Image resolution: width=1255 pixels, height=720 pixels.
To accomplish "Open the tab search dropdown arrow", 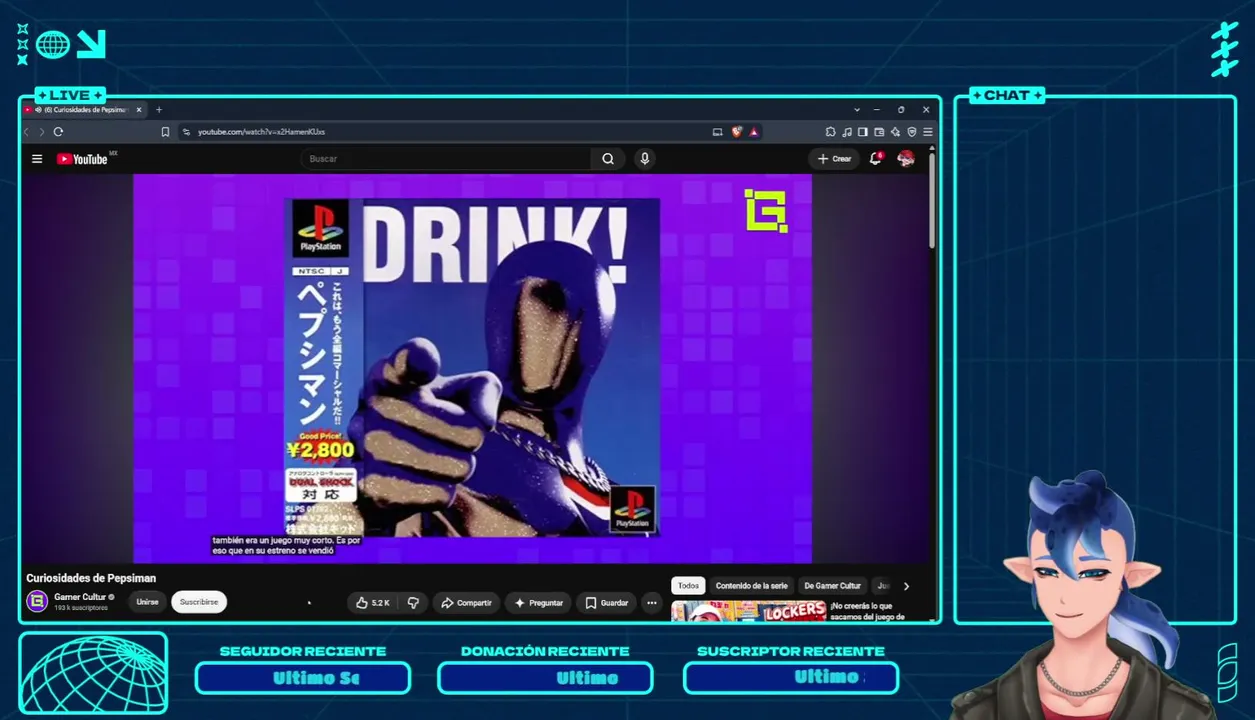I will pyautogui.click(x=857, y=110).
